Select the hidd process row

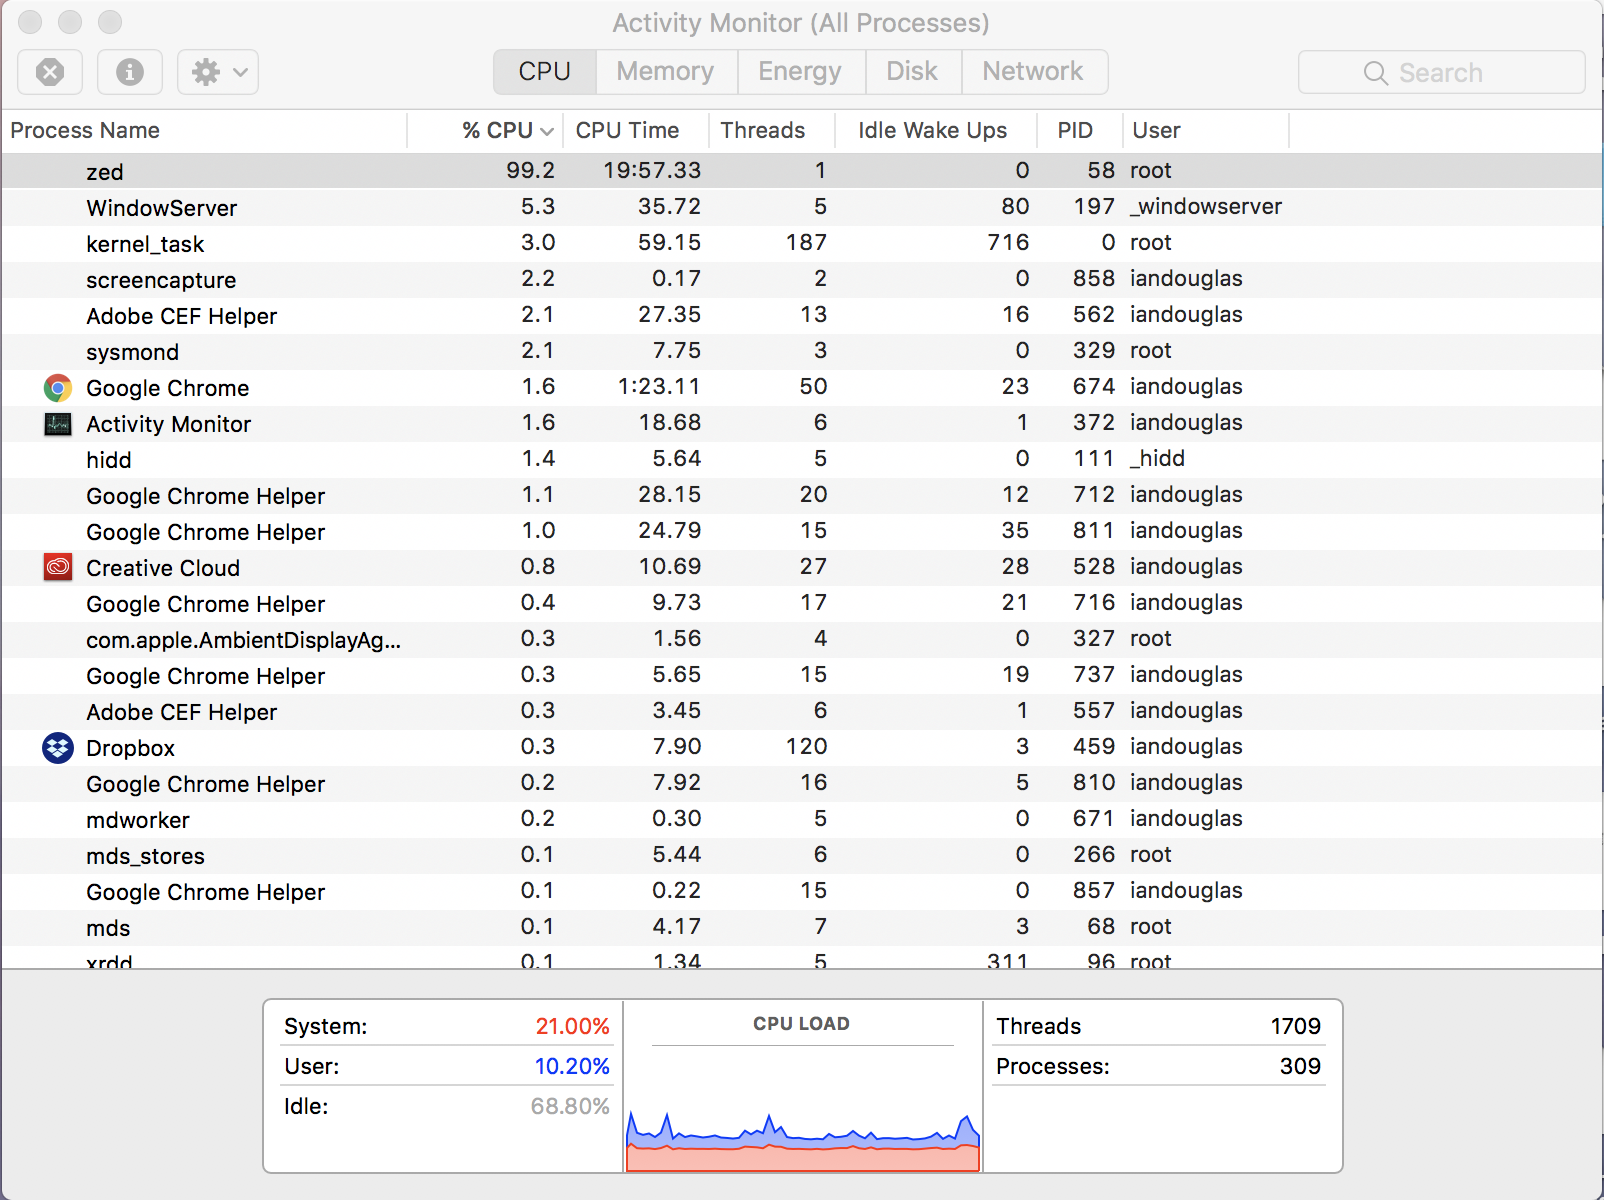pos(802,459)
